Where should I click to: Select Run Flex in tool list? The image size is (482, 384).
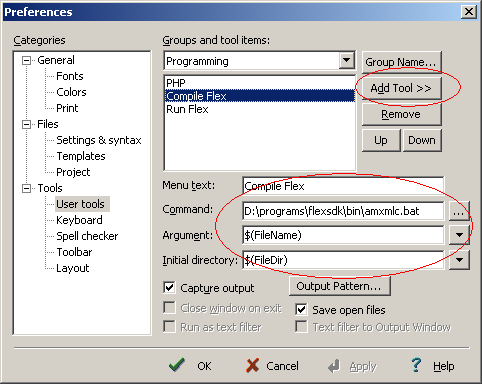260,109
